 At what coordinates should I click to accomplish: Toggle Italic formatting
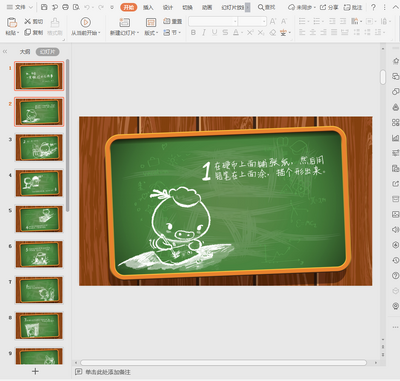pyautogui.click(x=204, y=33)
